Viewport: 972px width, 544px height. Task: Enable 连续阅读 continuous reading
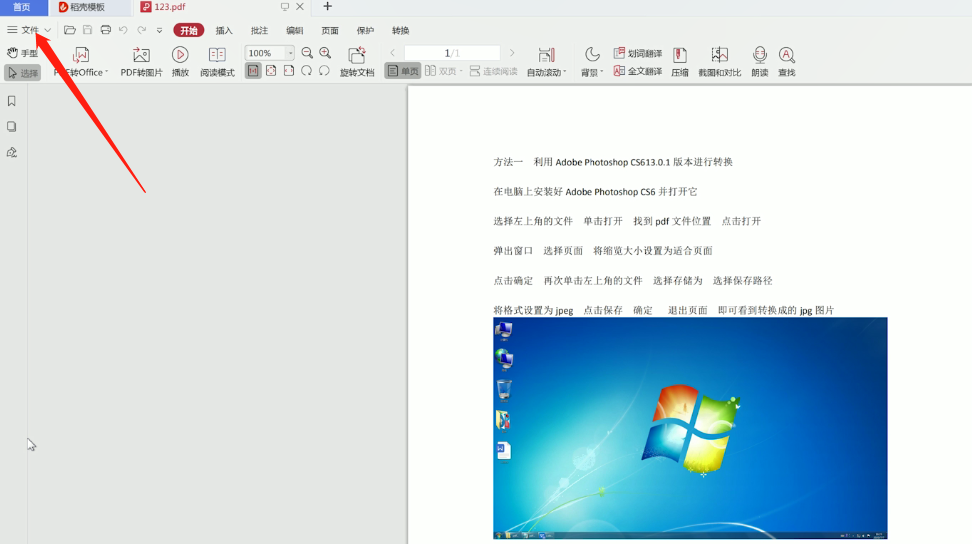tap(493, 71)
